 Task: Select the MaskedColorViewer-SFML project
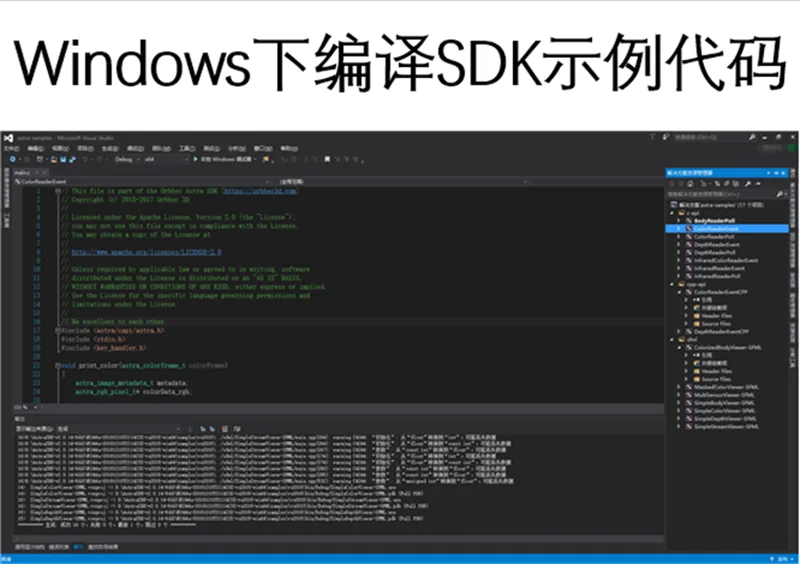726,387
